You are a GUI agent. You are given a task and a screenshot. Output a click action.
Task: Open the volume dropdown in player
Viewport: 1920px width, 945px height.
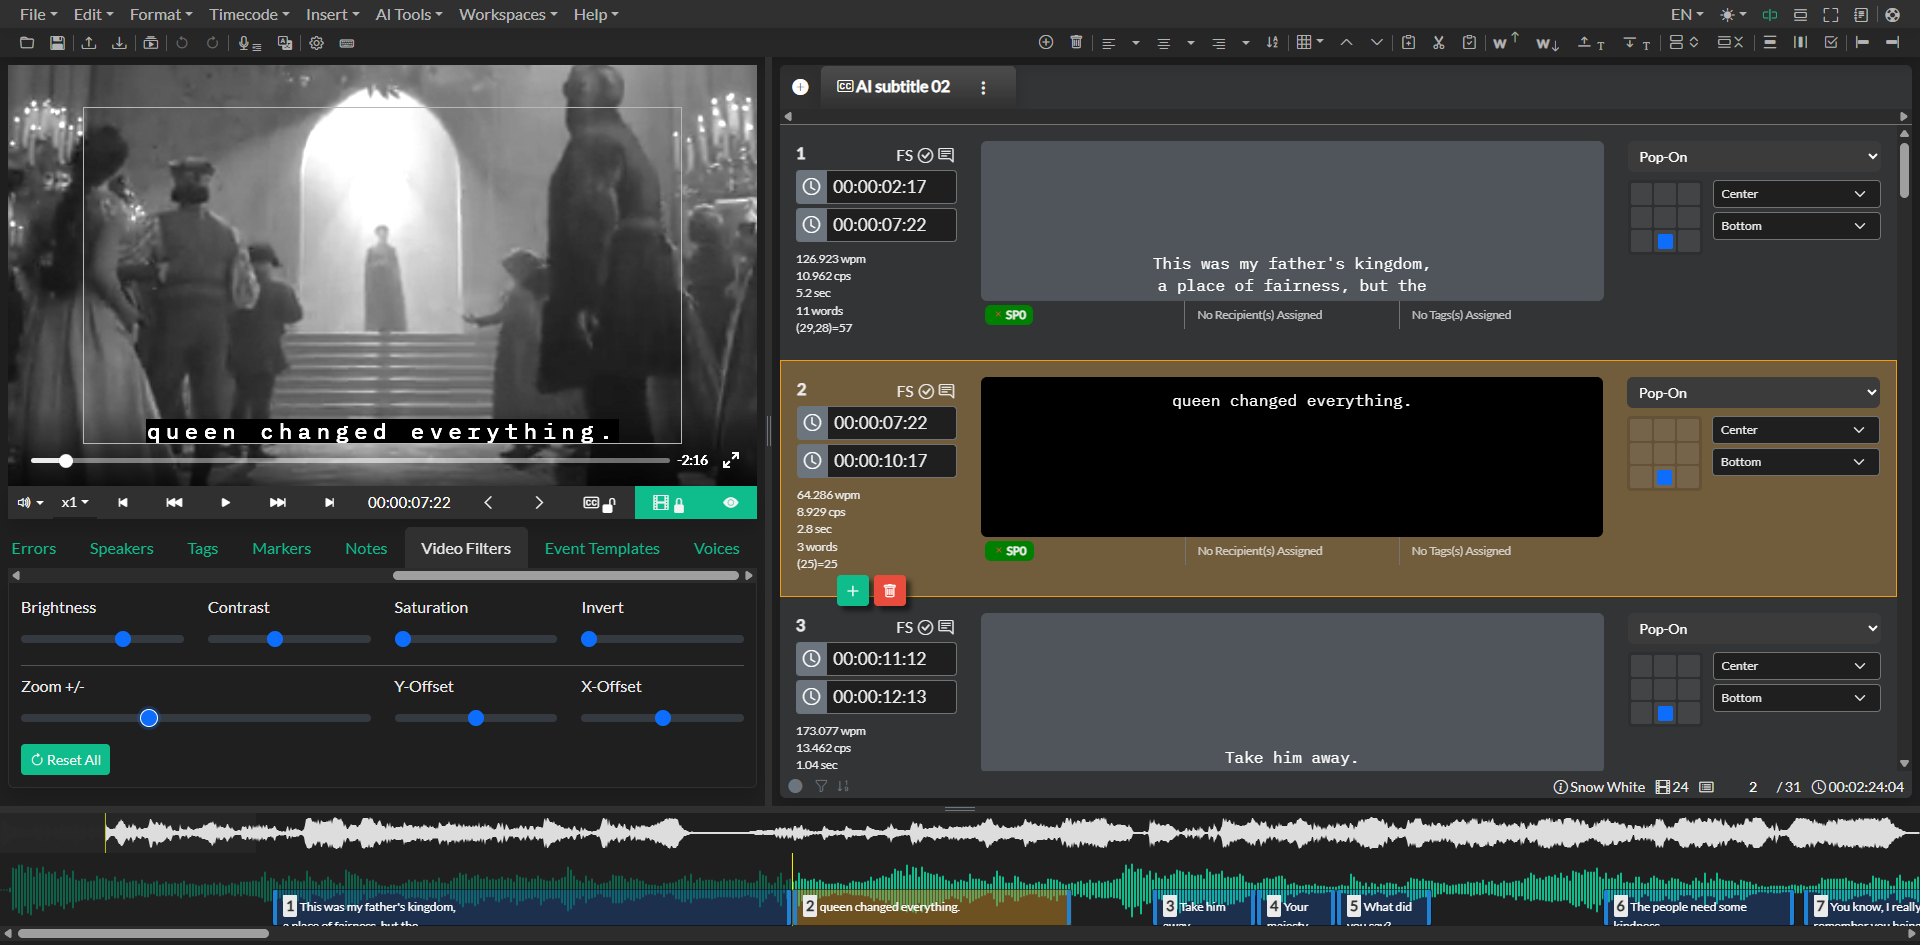coord(30,503)
